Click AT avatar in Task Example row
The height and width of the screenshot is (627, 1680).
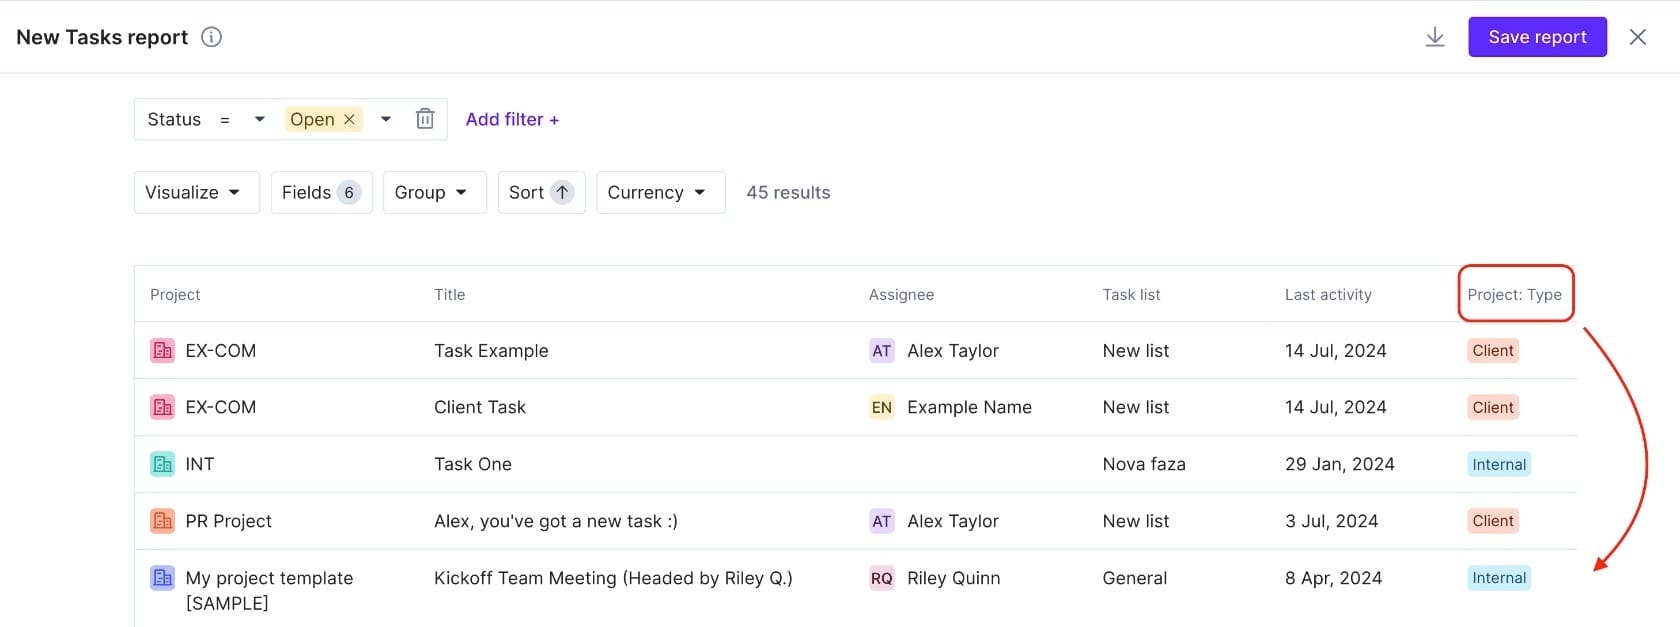882,351
